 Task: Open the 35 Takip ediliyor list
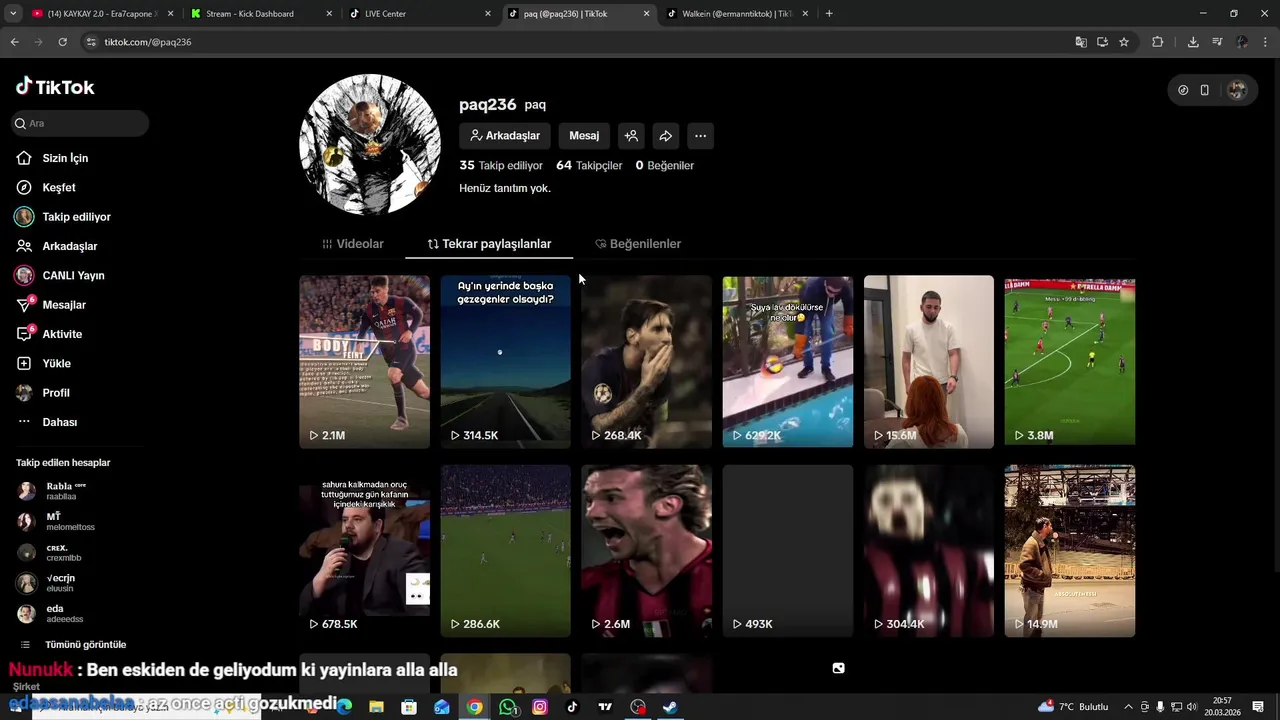tap(501, 166)
